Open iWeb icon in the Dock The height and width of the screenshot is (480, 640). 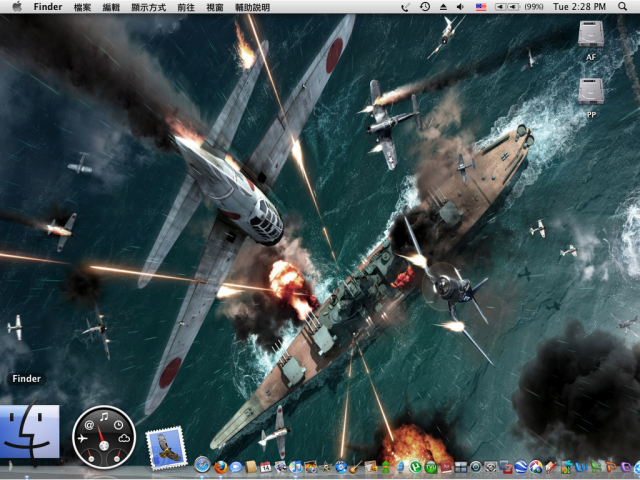coord(371,467)
